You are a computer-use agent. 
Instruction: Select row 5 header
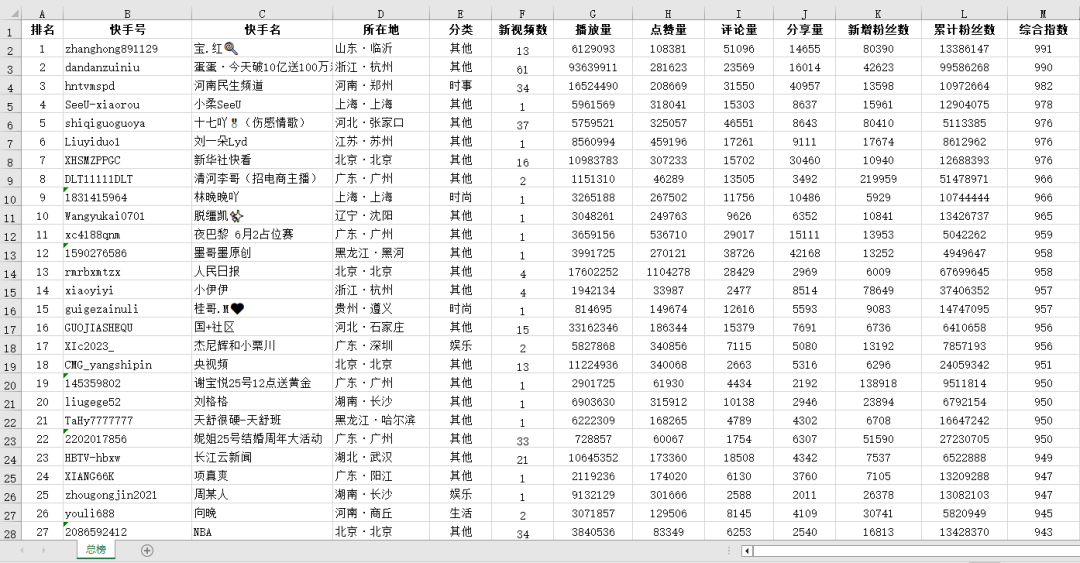(10, 105)
